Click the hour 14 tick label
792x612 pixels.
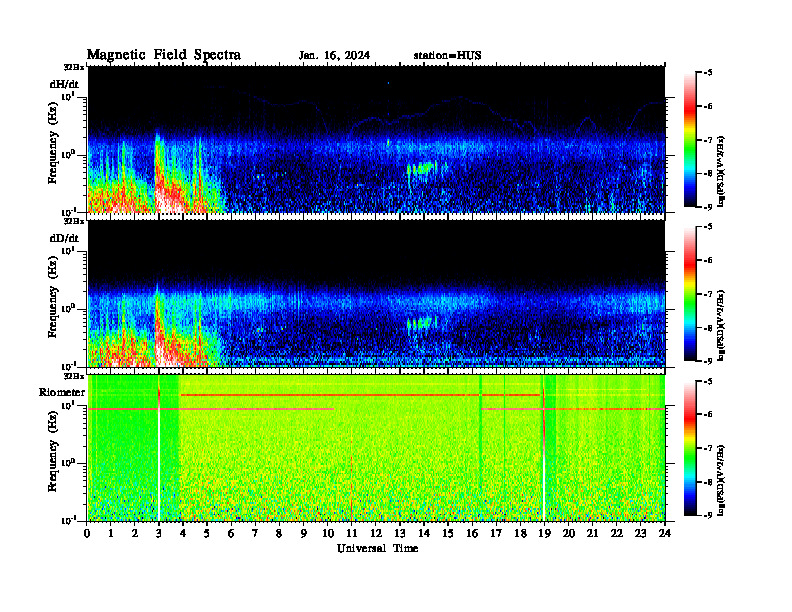coord(424,533)
